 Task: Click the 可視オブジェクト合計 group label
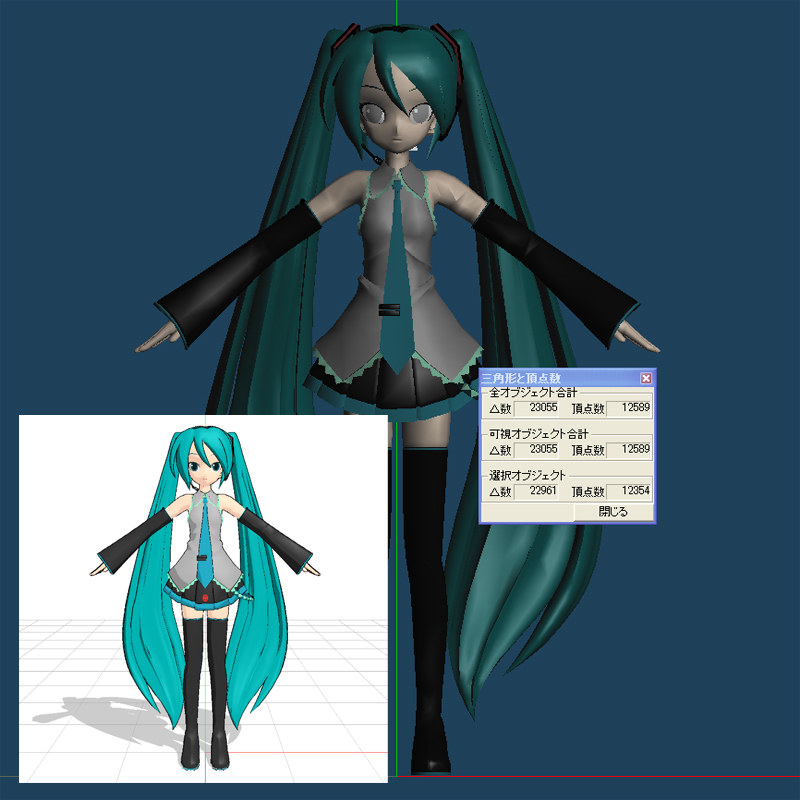click(x=539, y=434)
